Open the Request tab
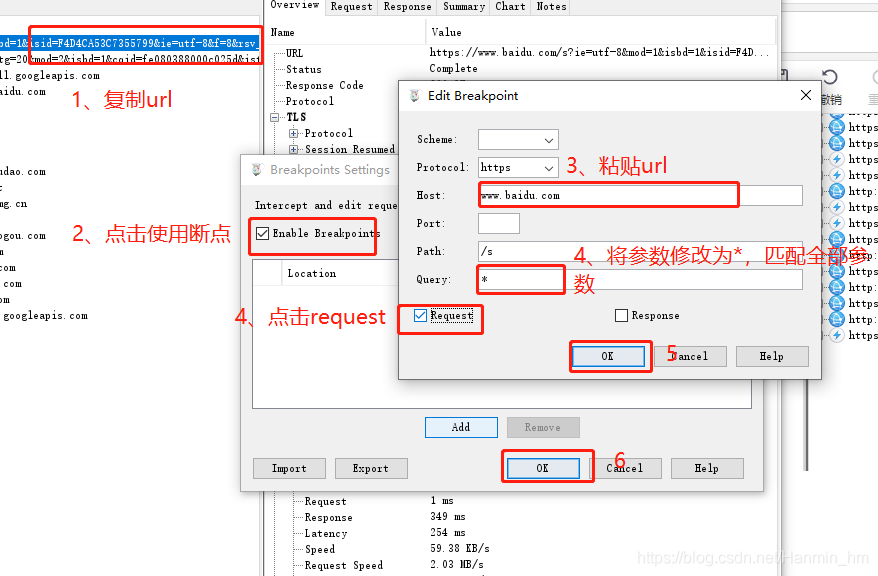This screenshot has width=878, height=576. pos(351,7)
